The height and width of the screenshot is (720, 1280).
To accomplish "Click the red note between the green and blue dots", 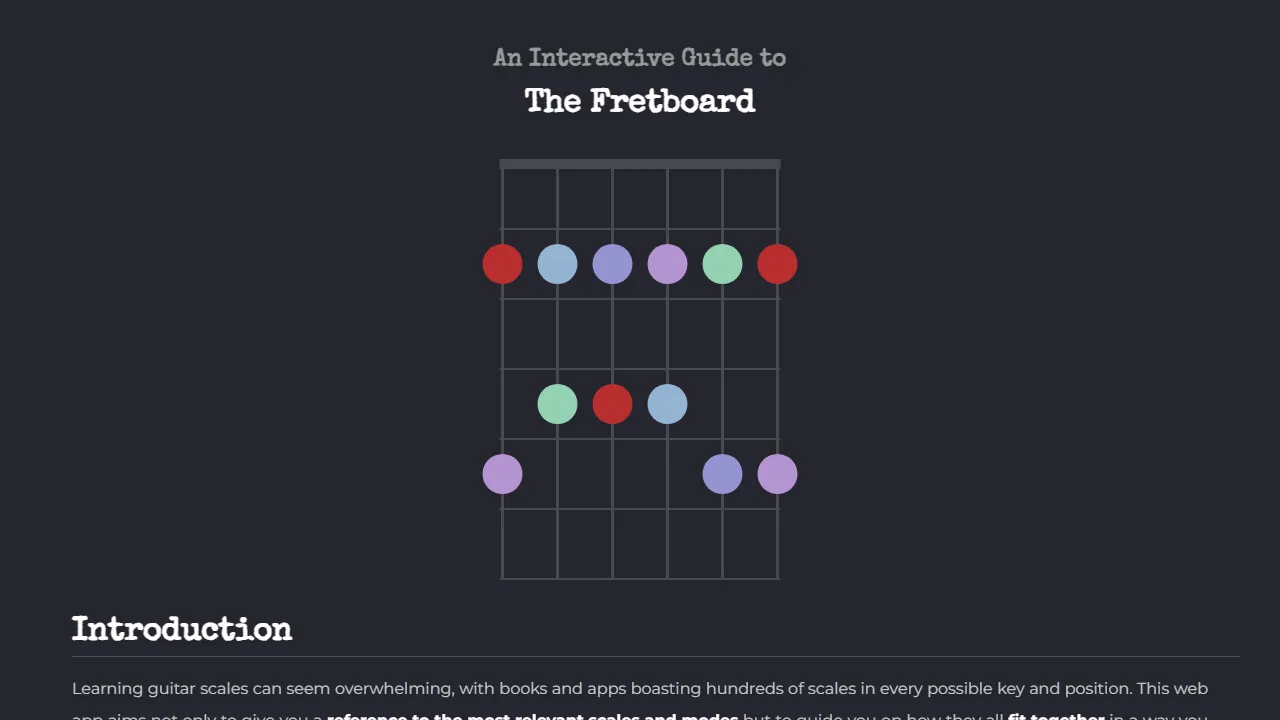I will click(612, 404).
